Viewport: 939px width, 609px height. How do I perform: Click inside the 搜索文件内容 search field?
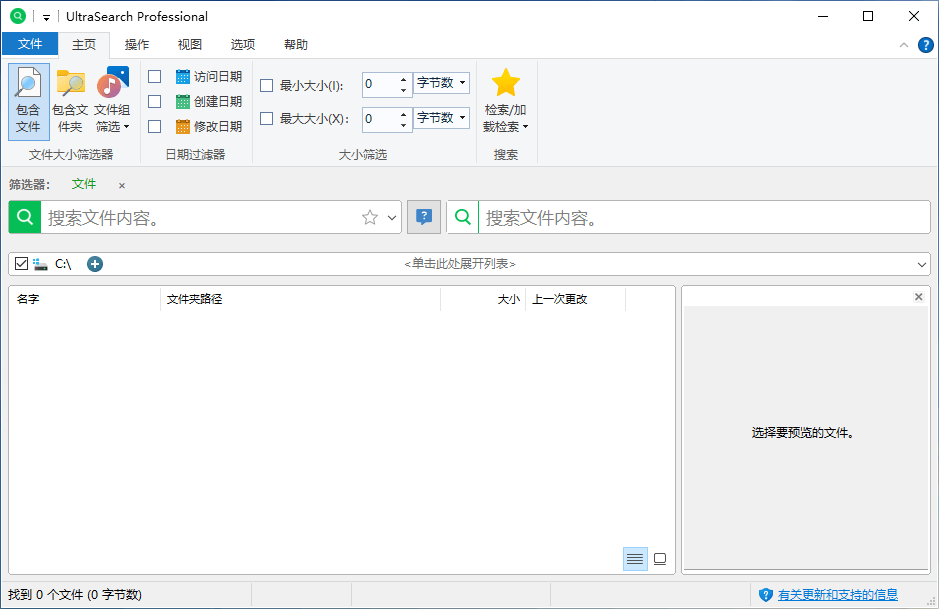point(200,216)
